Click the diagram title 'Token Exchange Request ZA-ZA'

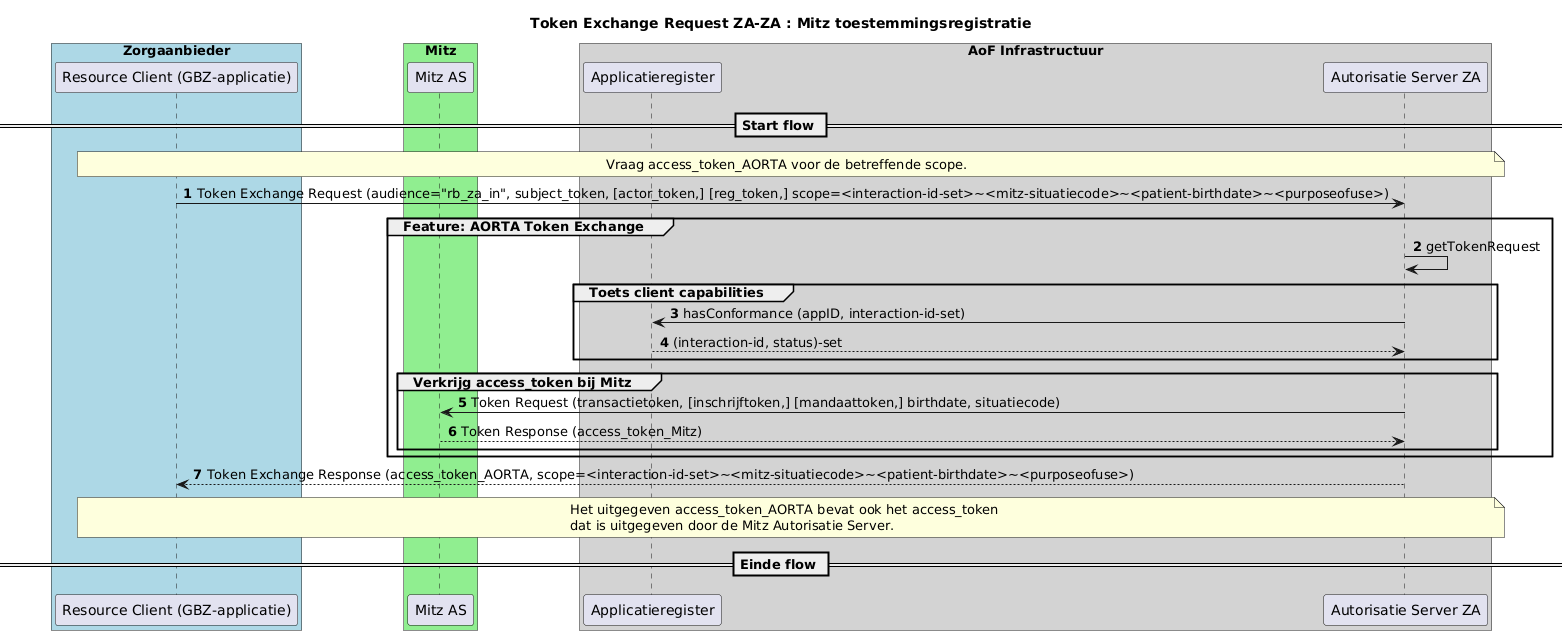click(780, 23)
